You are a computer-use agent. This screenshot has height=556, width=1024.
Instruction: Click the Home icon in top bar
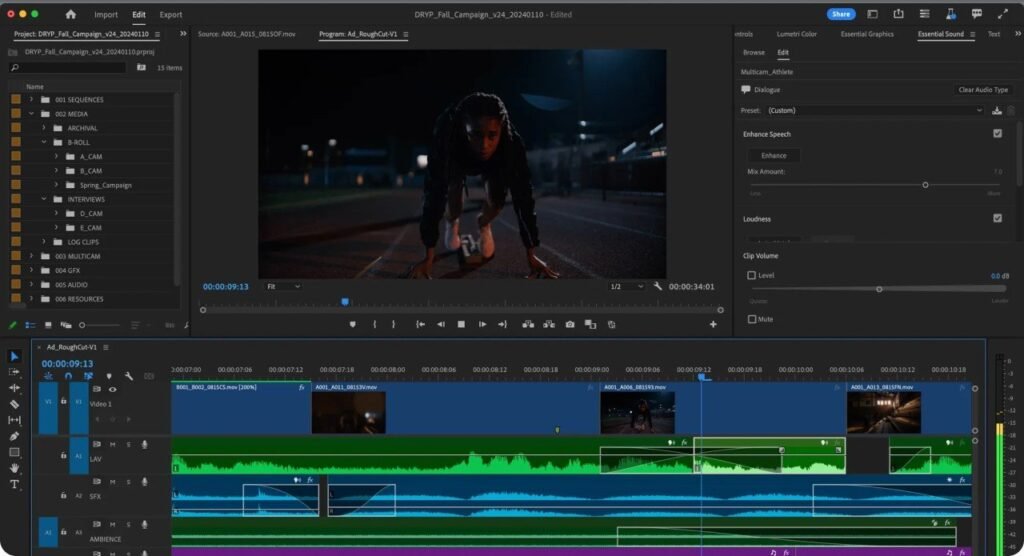pyautogui.click(x=71, y=14)
